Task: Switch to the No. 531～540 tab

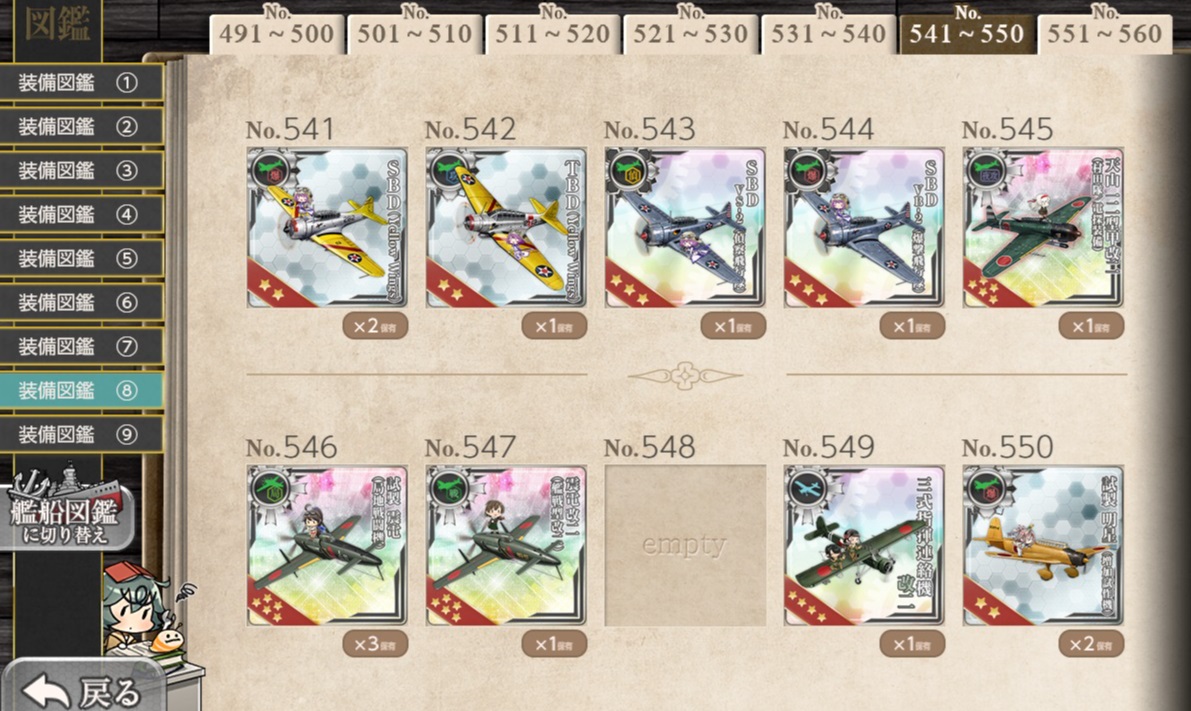Action: point(829,29)
